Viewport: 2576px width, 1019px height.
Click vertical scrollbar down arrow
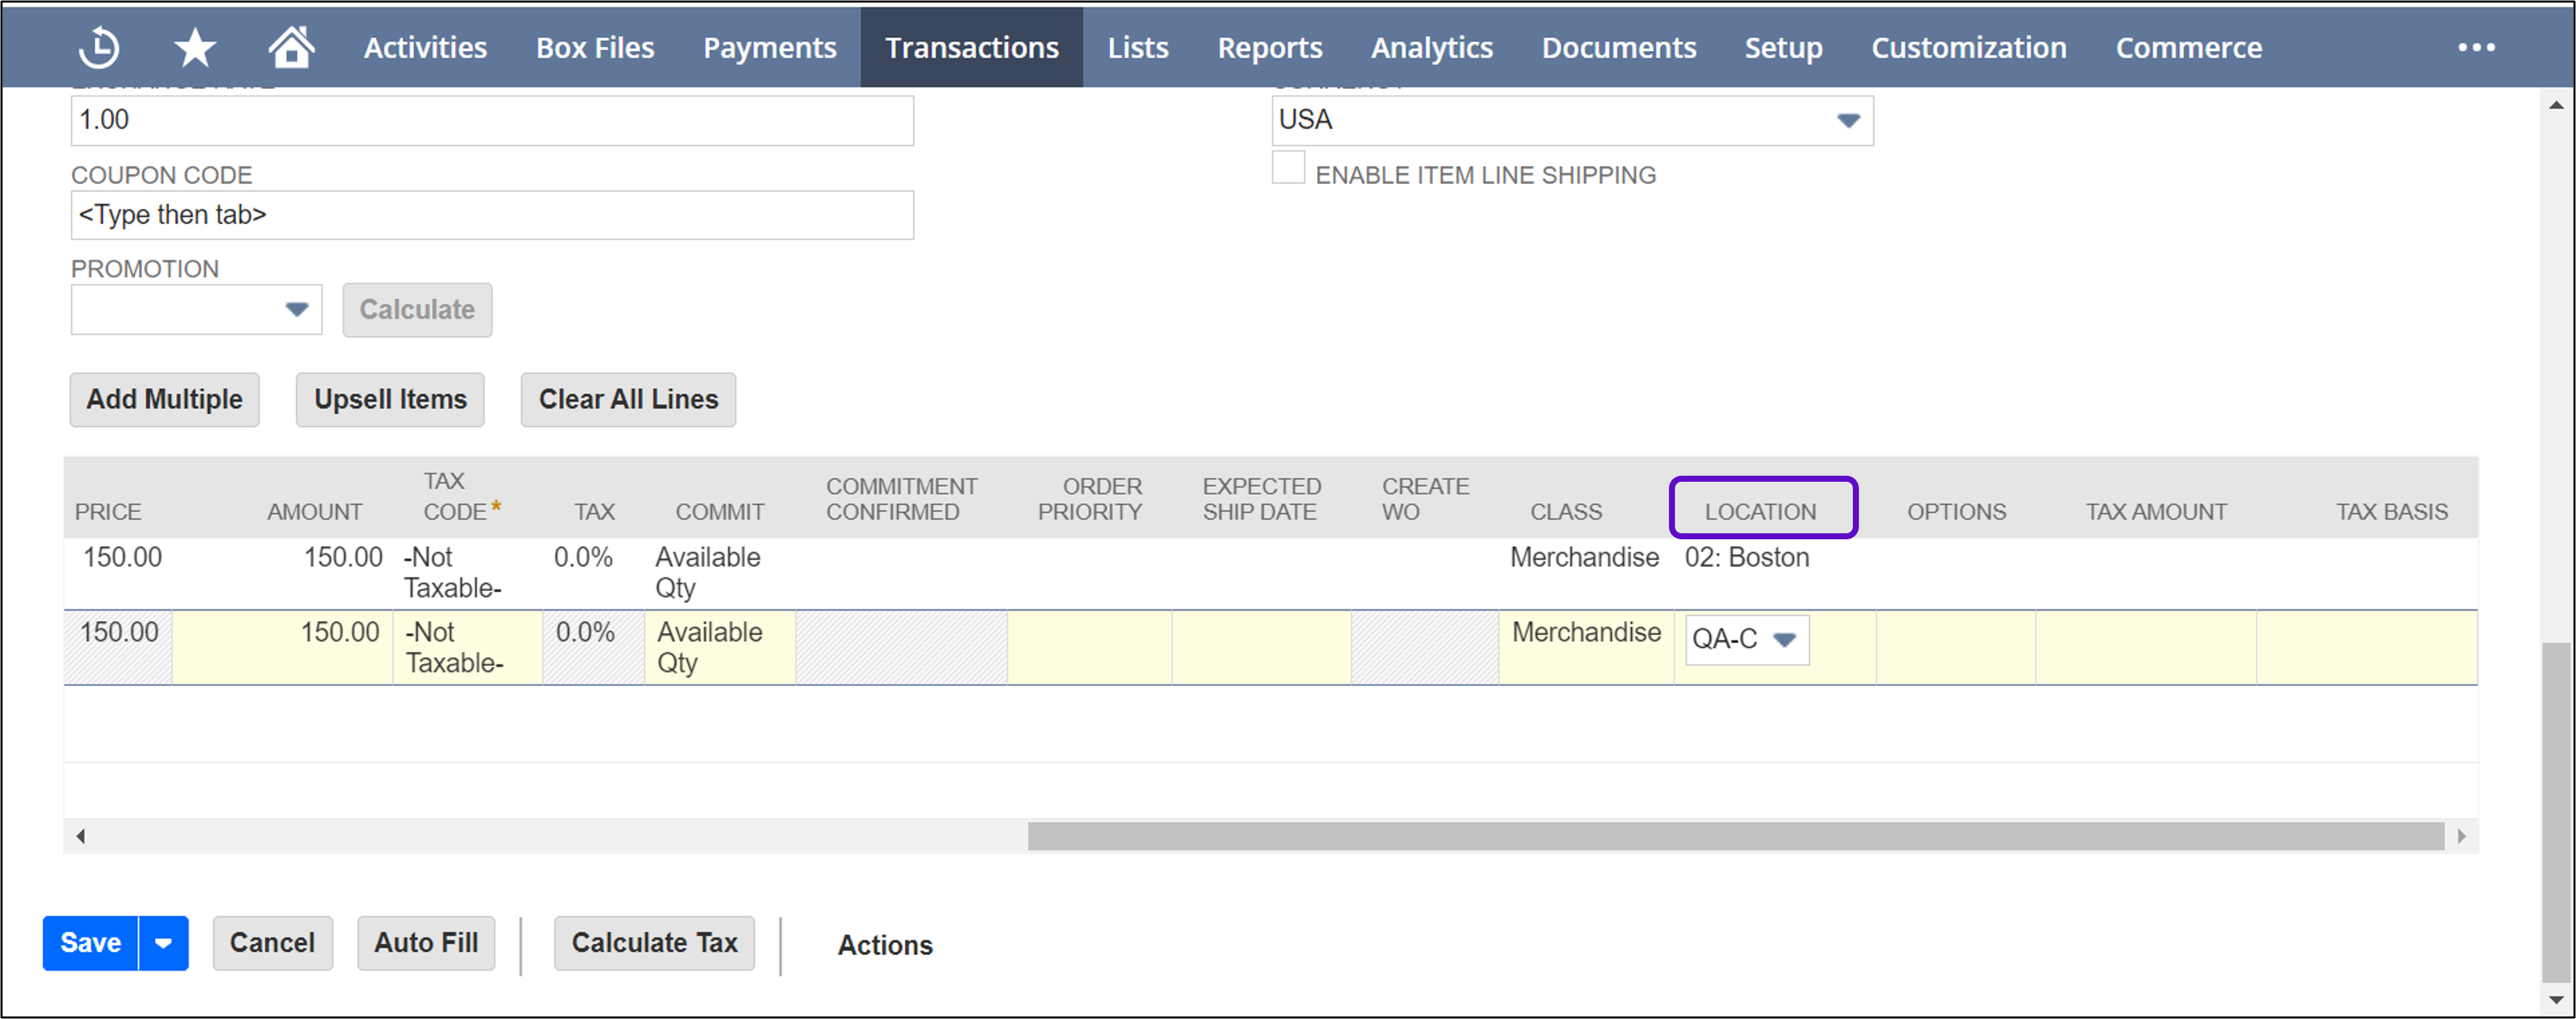2556,999
